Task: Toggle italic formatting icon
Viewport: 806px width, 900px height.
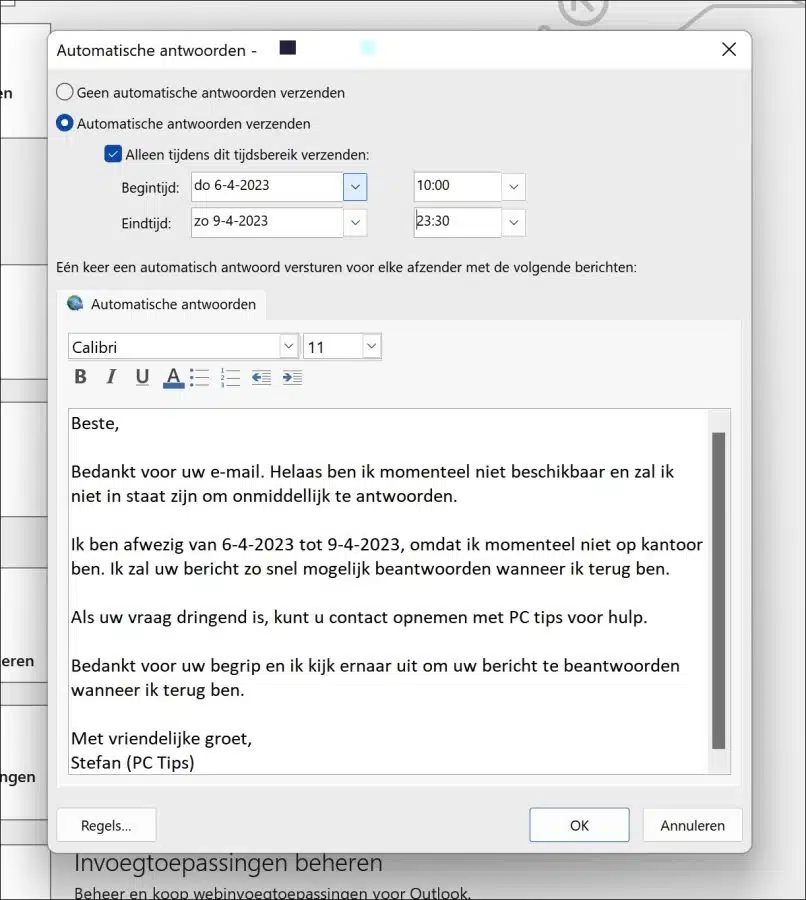Action: 111,377
